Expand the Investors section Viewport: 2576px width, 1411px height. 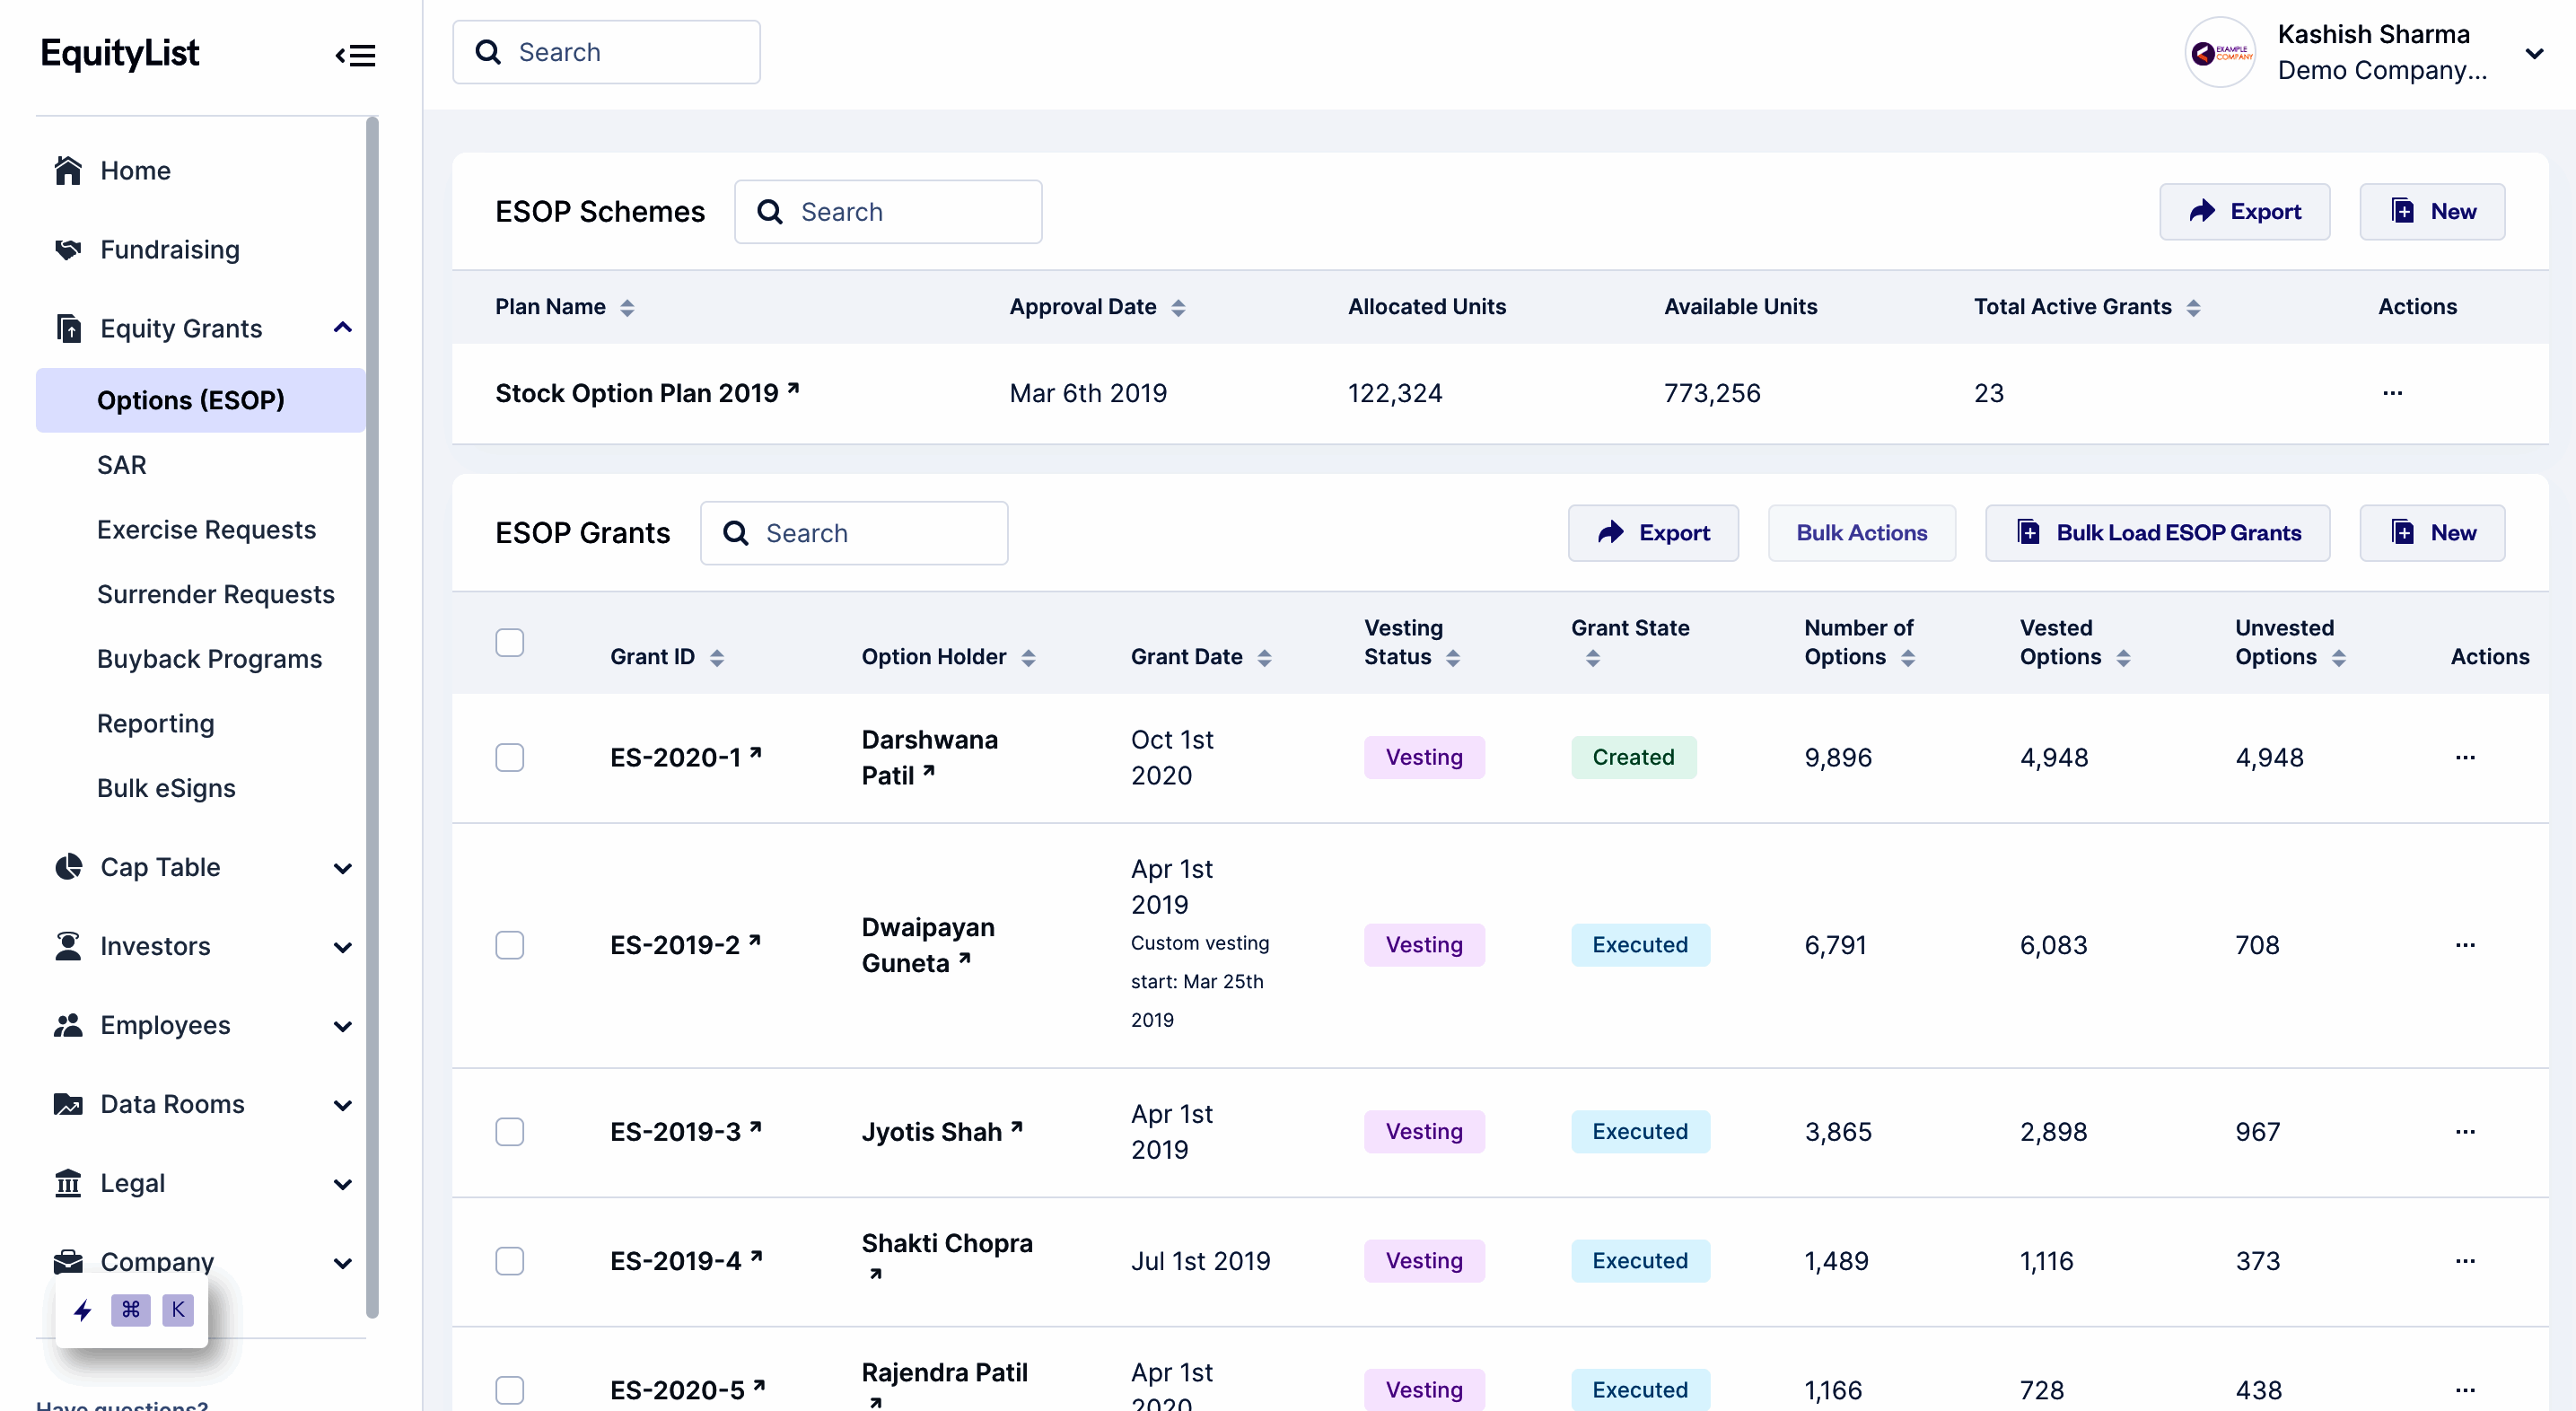click(x=343, y=946)
